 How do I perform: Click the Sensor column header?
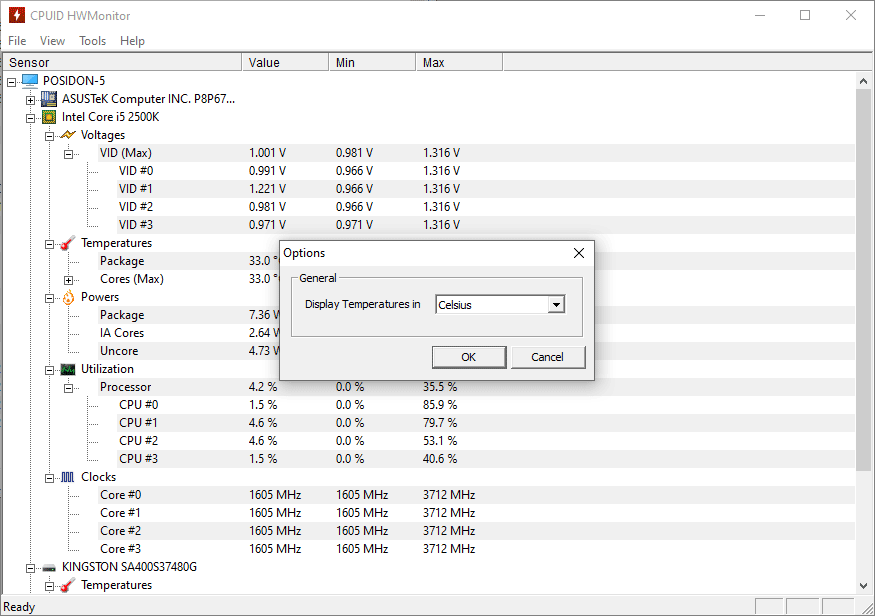click(x=123, y=62)
